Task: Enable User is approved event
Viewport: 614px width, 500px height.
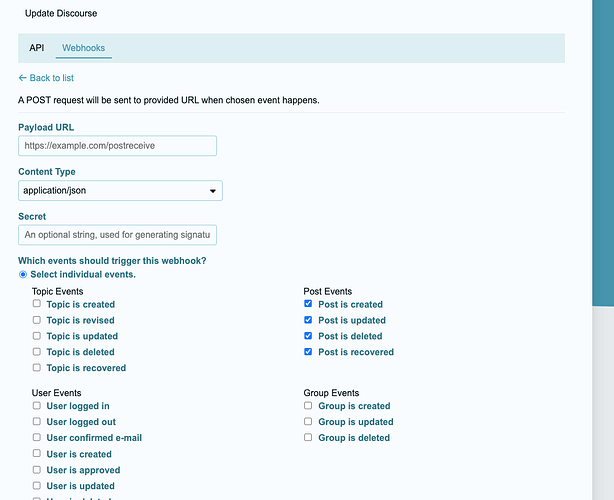Action: tap(37, 469)
